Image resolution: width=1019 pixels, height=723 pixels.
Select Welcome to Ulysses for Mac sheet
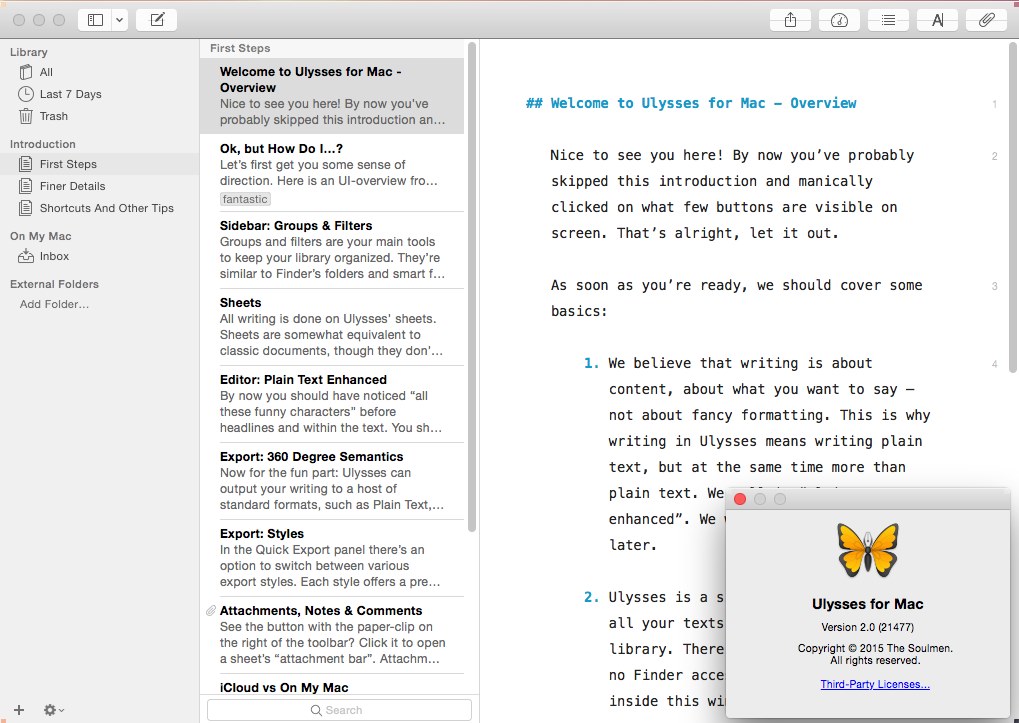pos(332,95)
